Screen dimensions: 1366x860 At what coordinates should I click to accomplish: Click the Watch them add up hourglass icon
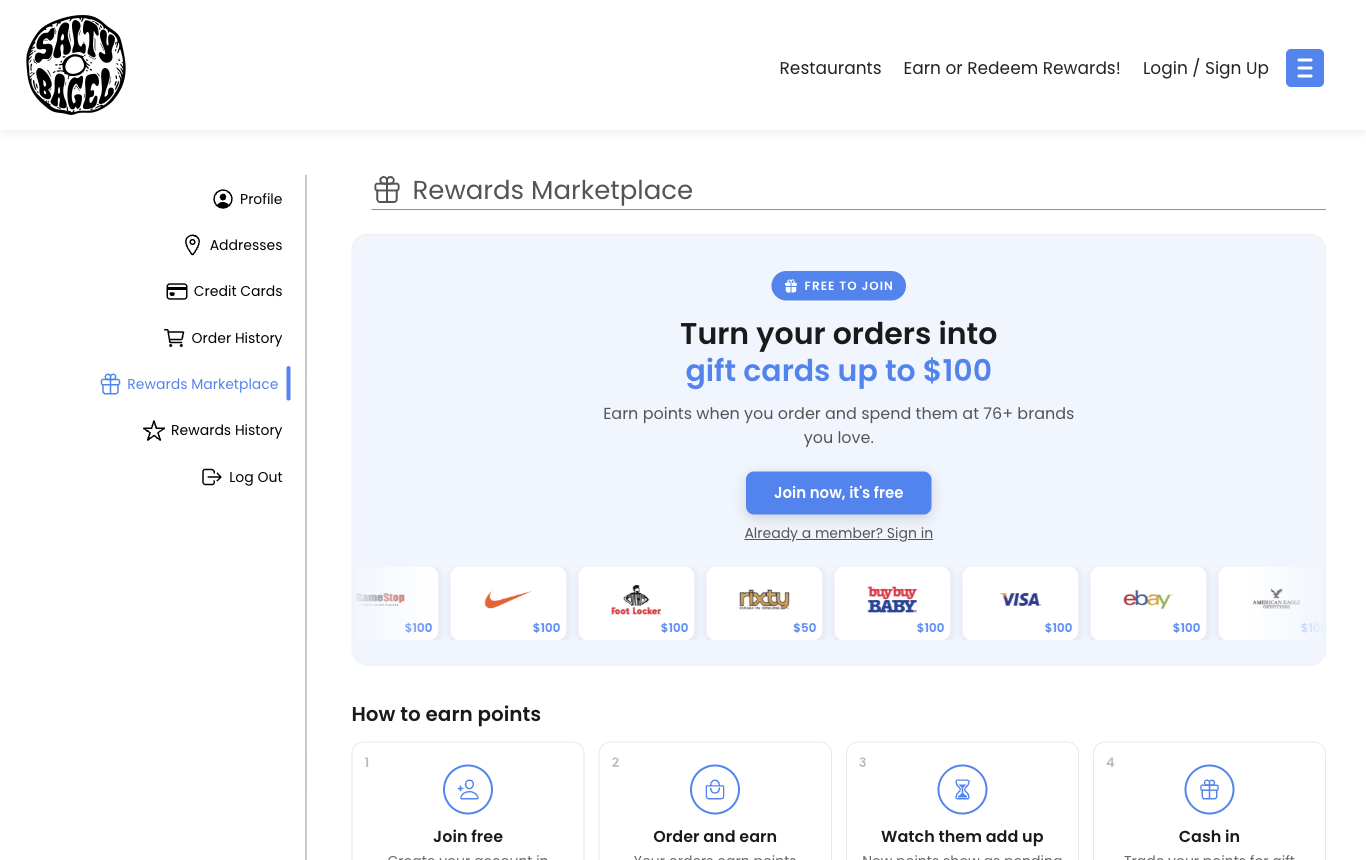point(962,790)
